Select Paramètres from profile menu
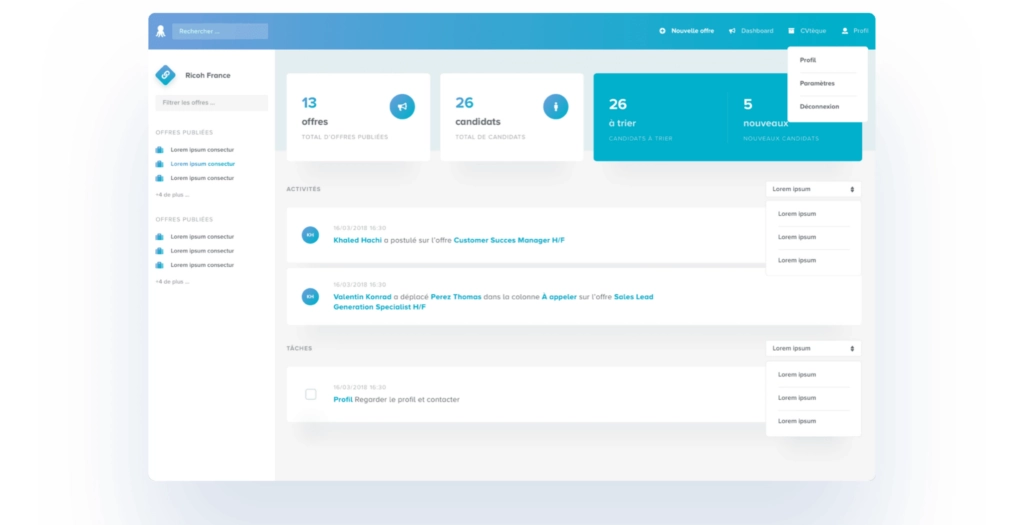 tap(817, 83)
